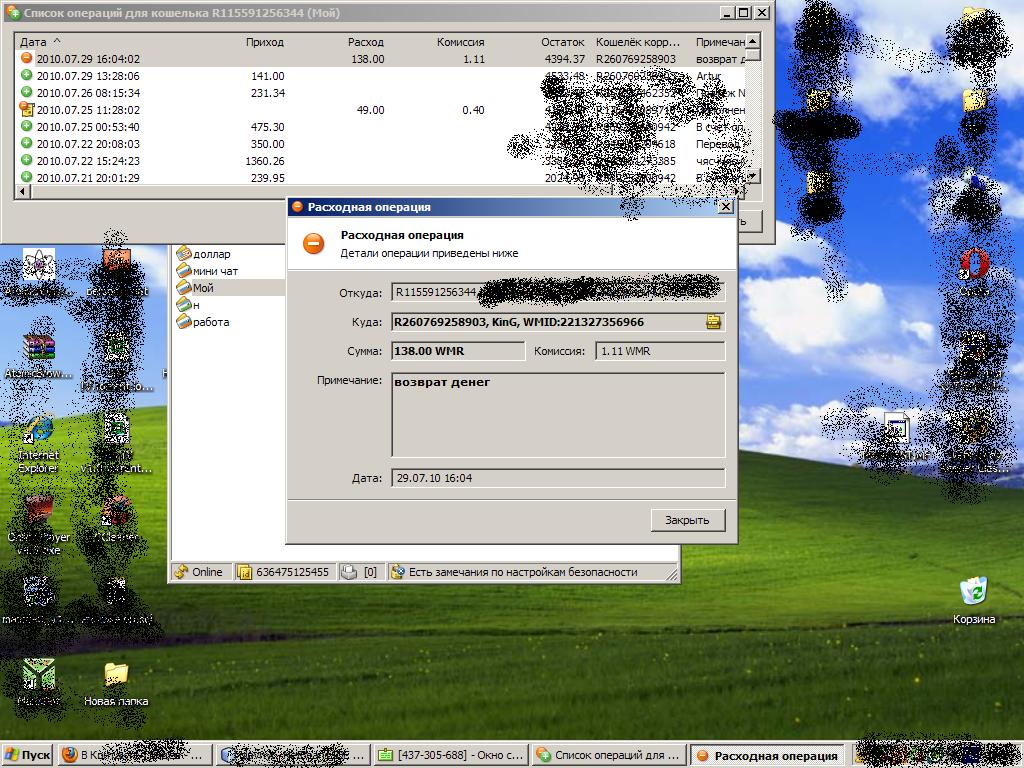Click green income icon on 13:28:06 row
Image resolution: width=1024 pixels, height=768 pixels.
tap(27, 74)
